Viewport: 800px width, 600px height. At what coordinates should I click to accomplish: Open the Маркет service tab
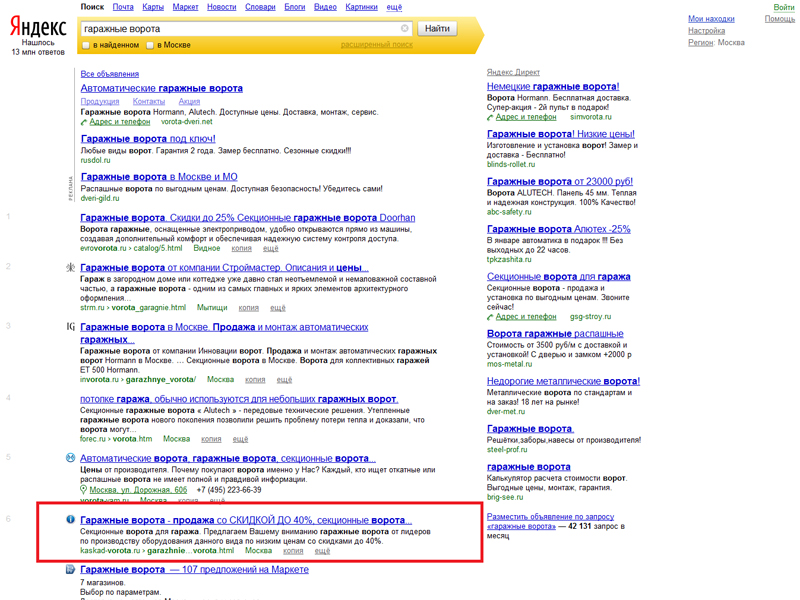pyautogui.click(x=185, y=7)
